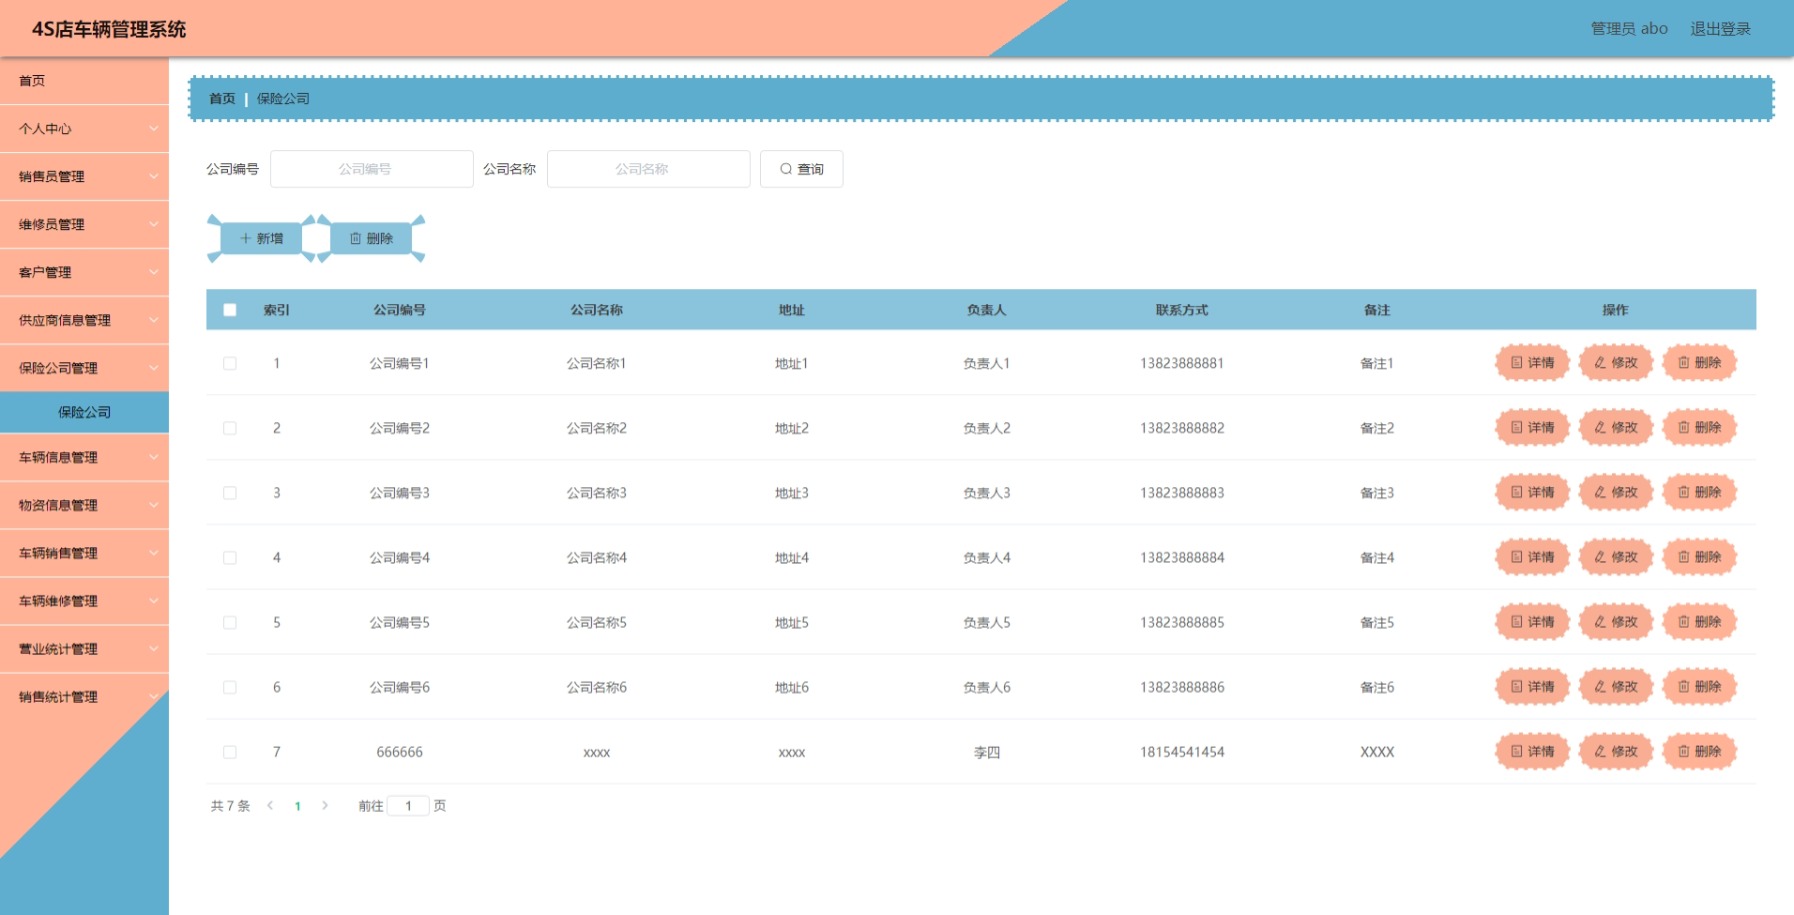Go to 首页 in the sidebar
The image size is (1794, 915).
pyautogui.click(x=84, y=81)
